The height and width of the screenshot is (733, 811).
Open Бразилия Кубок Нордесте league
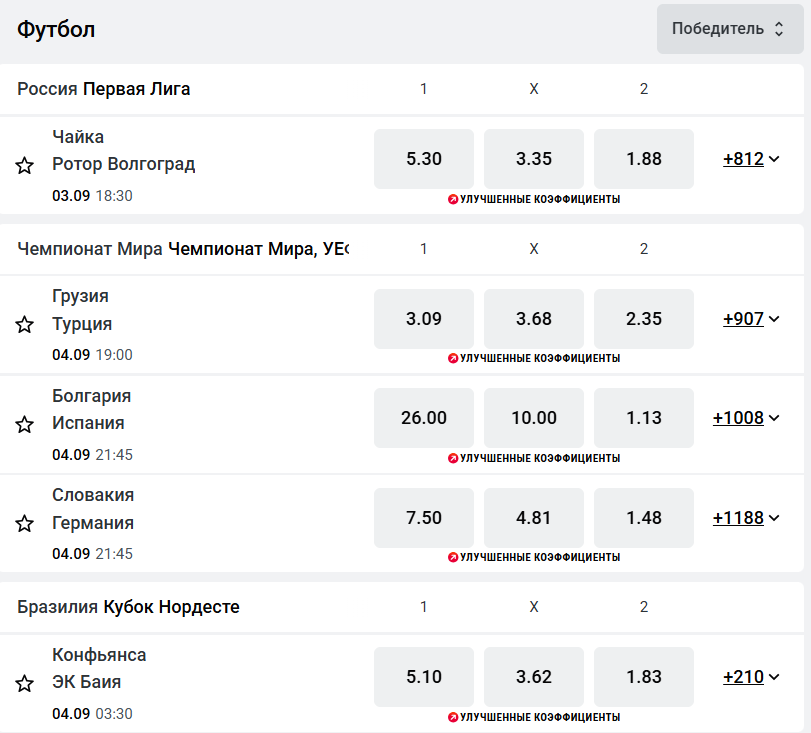pos(128,607)
